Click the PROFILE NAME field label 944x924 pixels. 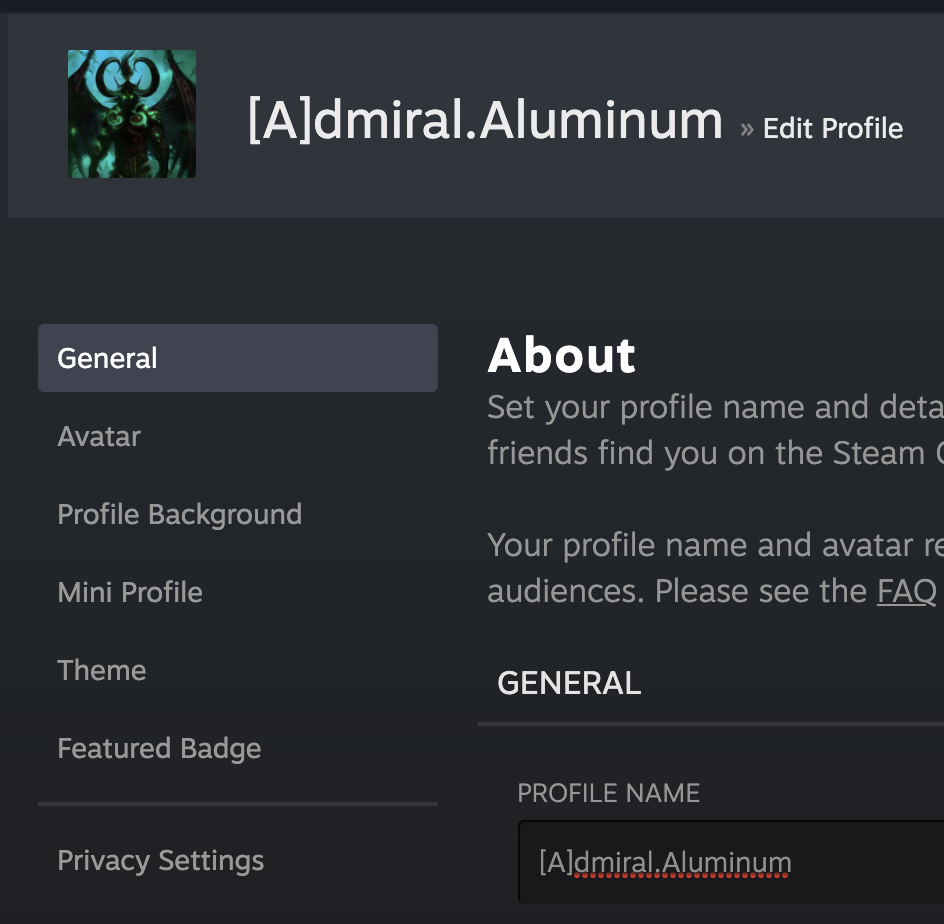click(608, 793)
